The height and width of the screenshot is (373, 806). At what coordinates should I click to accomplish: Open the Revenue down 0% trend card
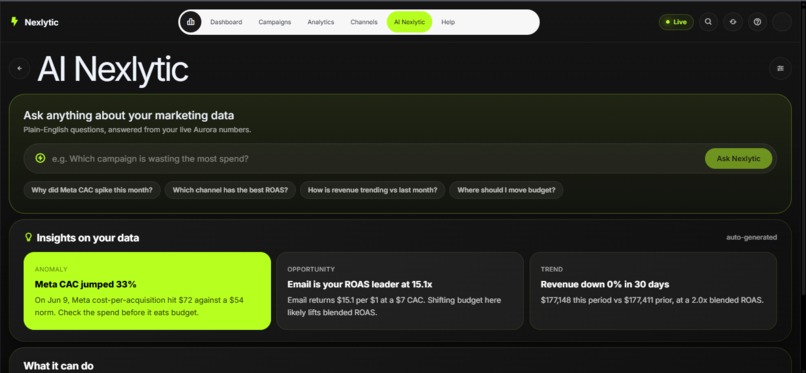(x=653, y=291)
